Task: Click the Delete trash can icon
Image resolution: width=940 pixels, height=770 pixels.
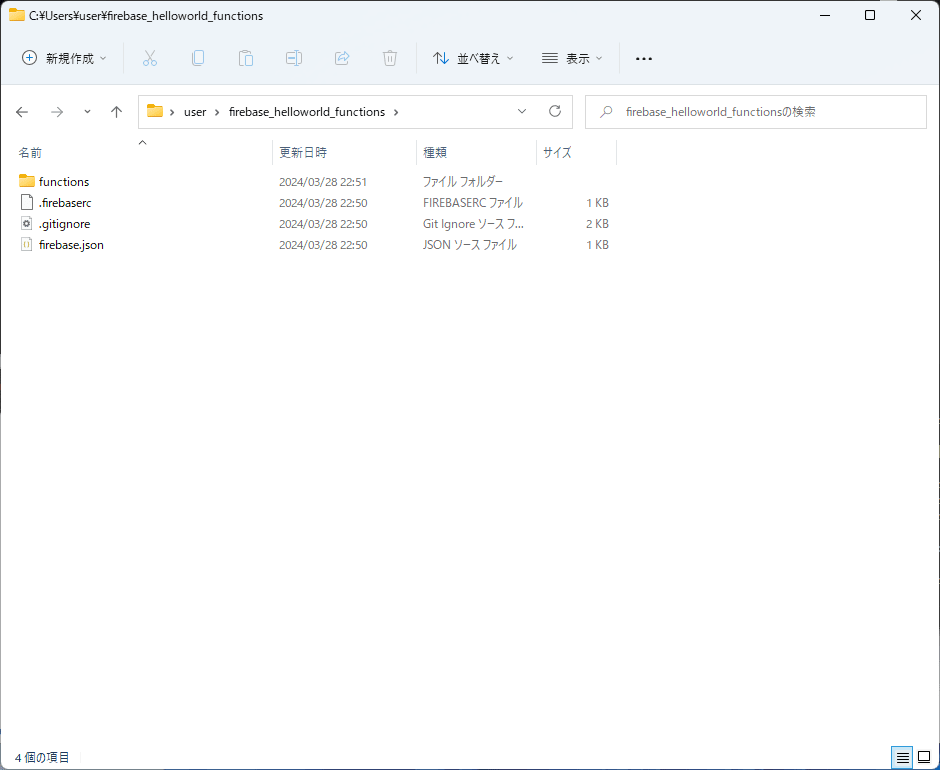Action: point(390,58)
